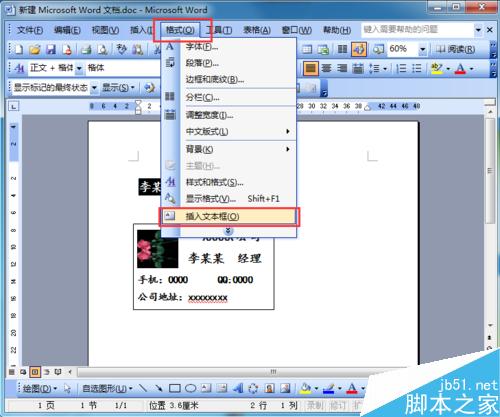The height and width of the screenshot is (417, 500).
Task: Click the Insert Excel worksheet icon
Action: click(x=323, y=49)
